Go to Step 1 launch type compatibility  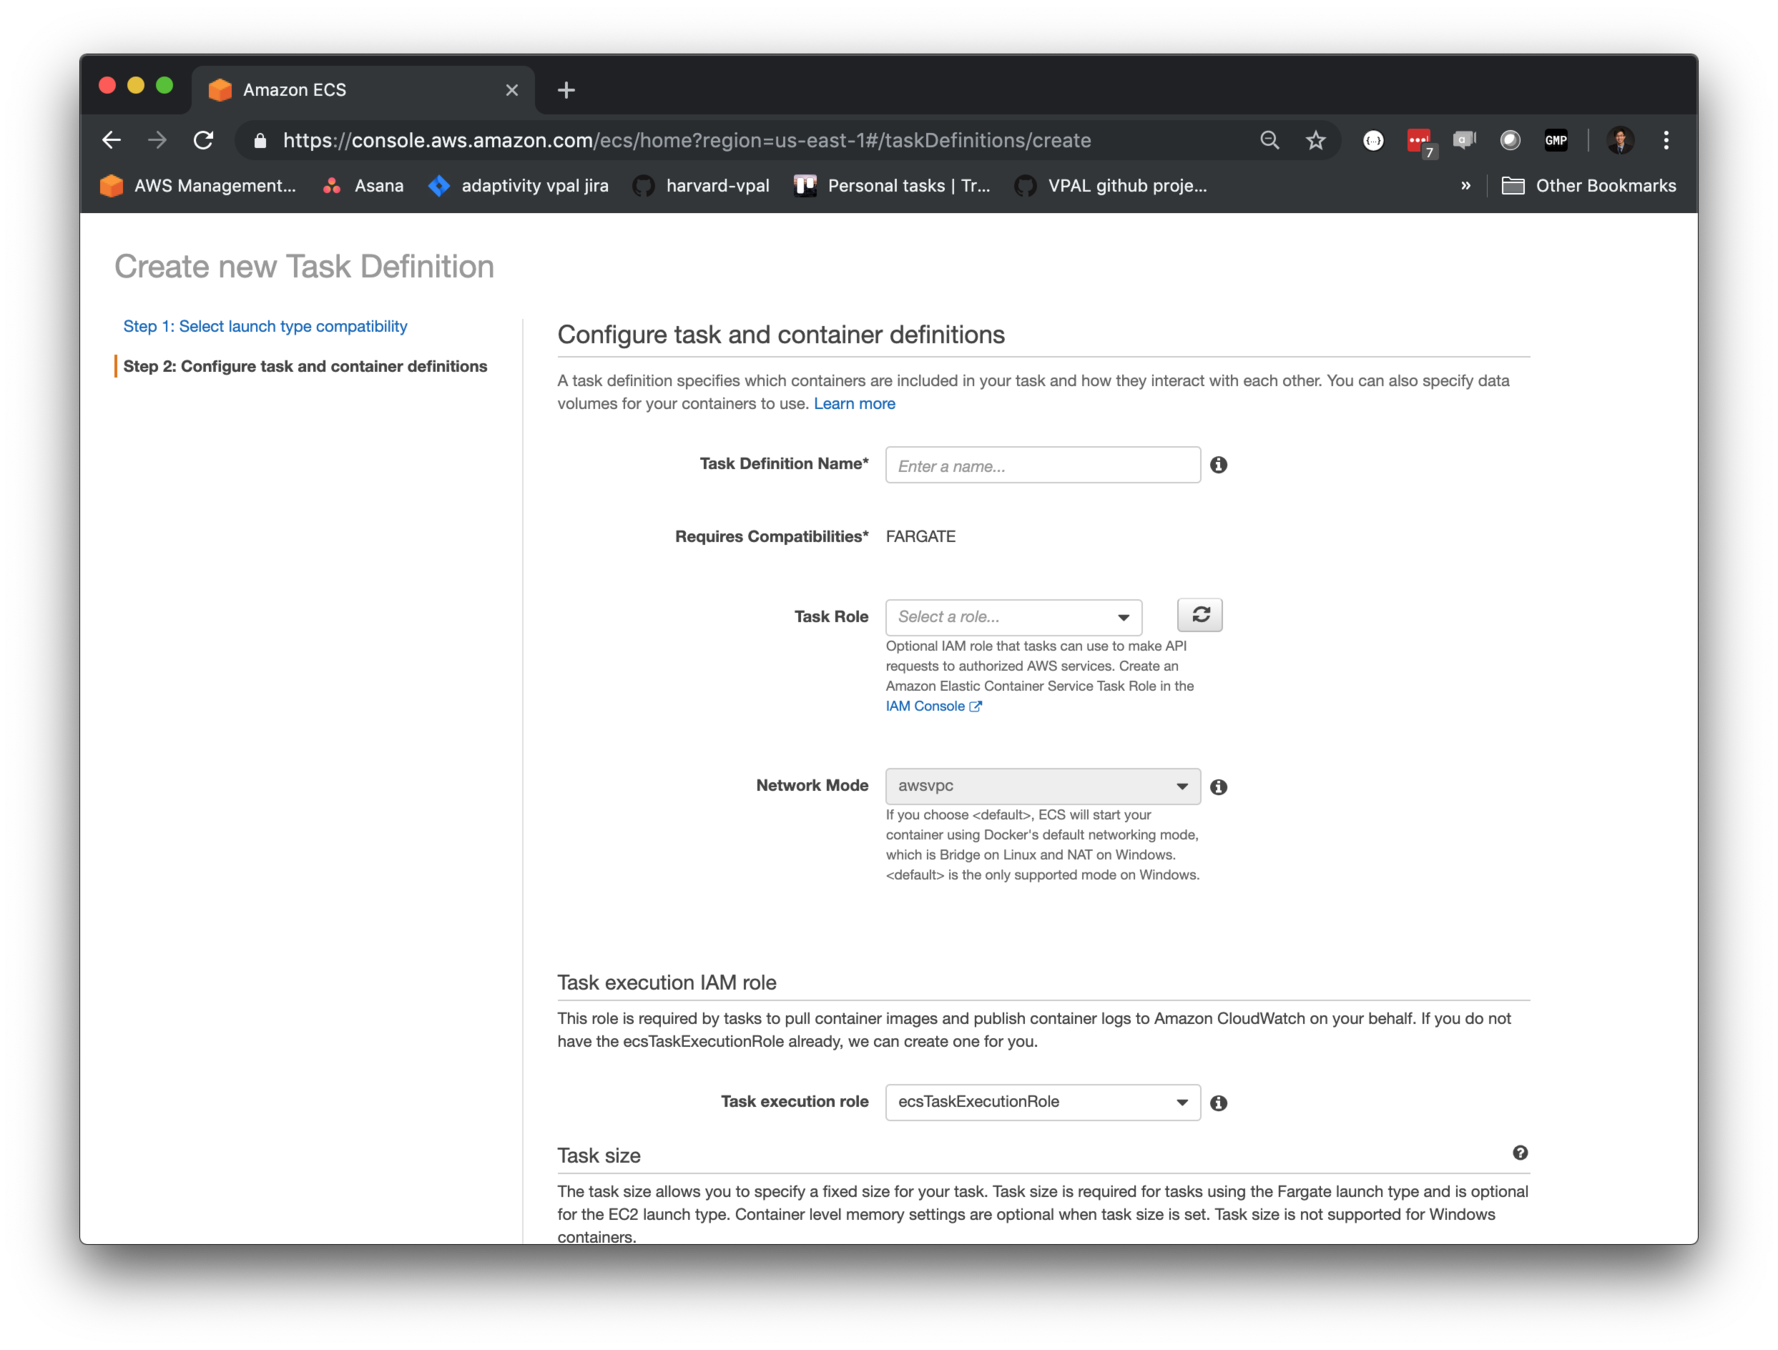point(265,326)
